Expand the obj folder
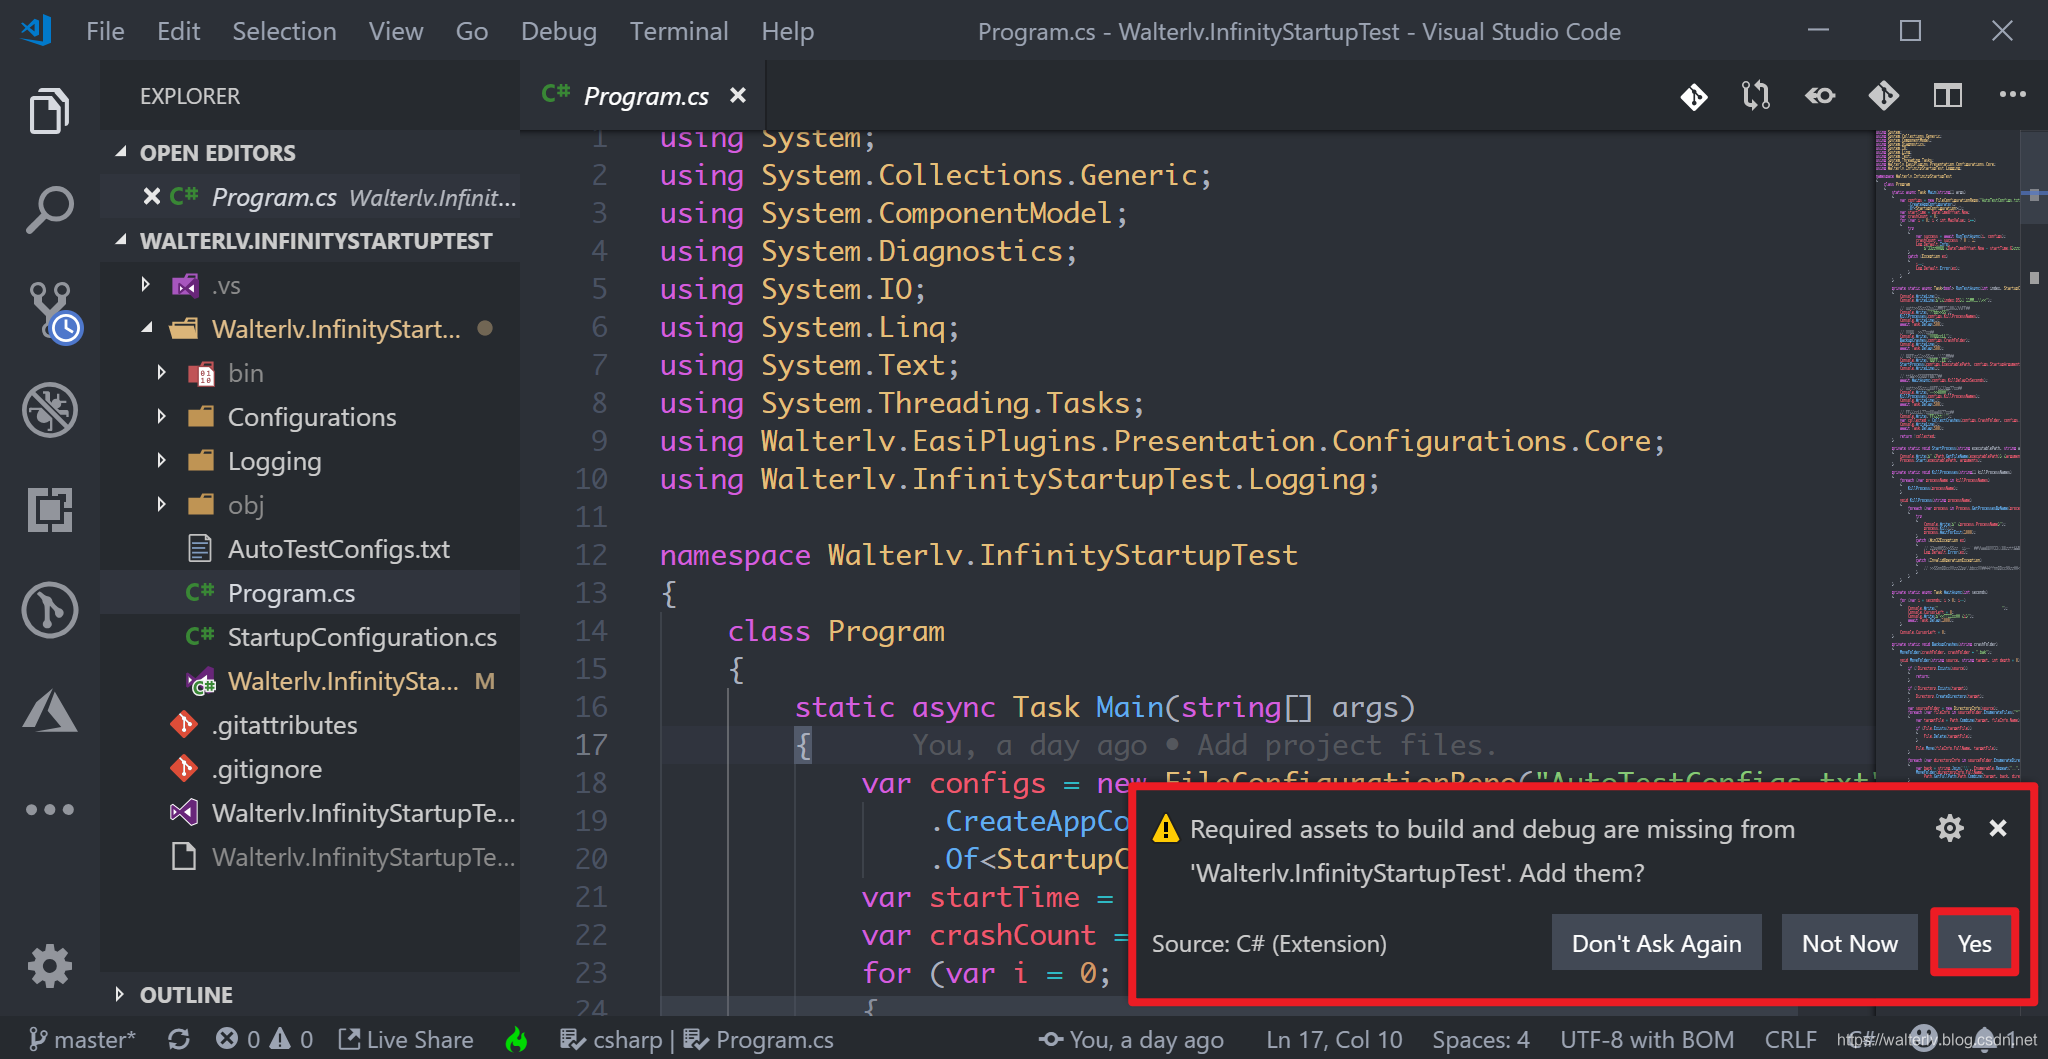Screen dimensions: 2048x1059 click(162, 504)
